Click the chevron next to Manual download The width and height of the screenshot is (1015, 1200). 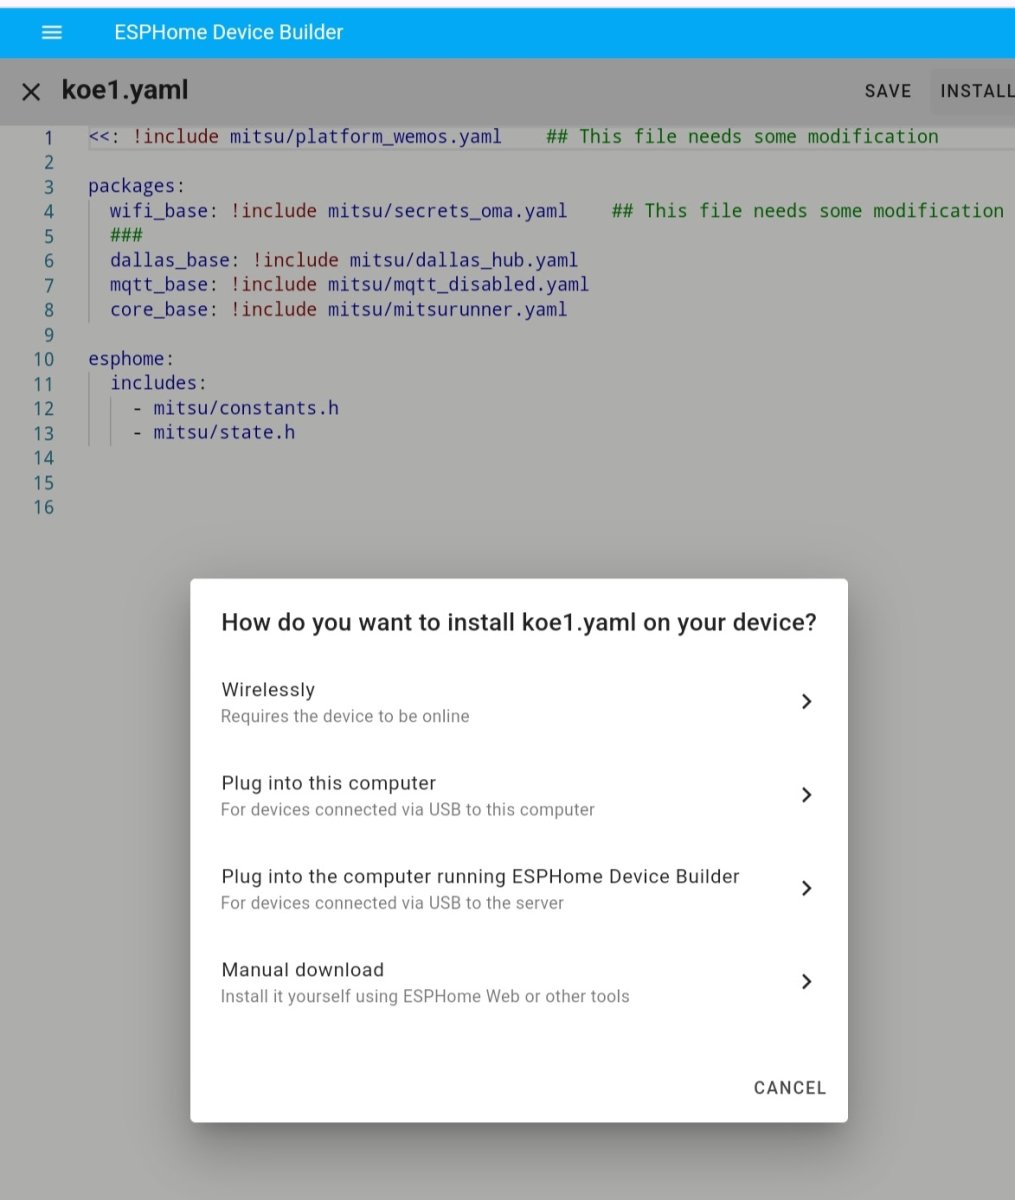[x=806, y=982]
